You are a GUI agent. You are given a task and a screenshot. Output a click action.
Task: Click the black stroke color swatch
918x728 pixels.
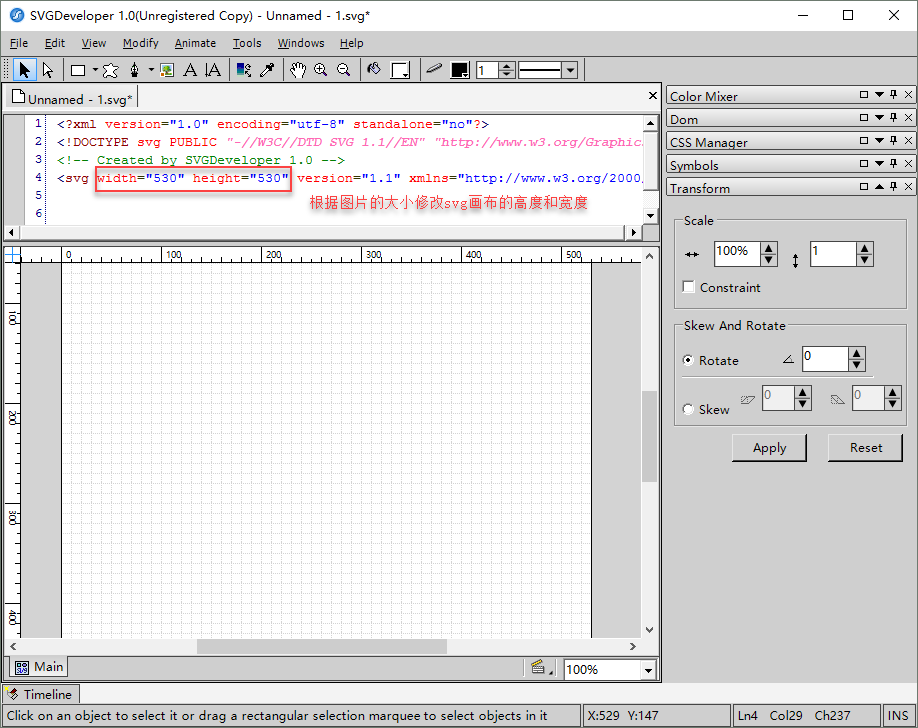click(460, 70)
